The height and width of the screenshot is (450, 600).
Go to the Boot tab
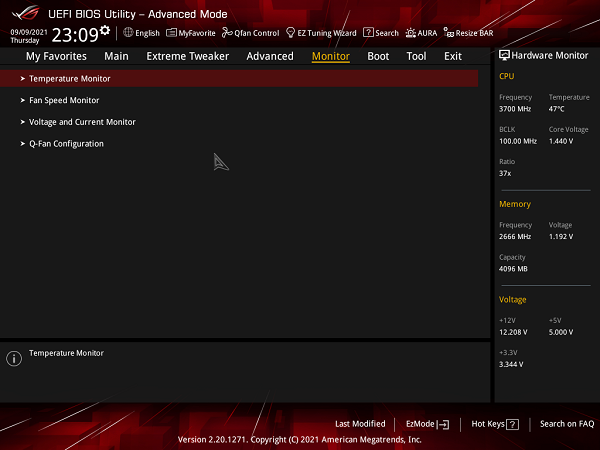tap(378, 57)
